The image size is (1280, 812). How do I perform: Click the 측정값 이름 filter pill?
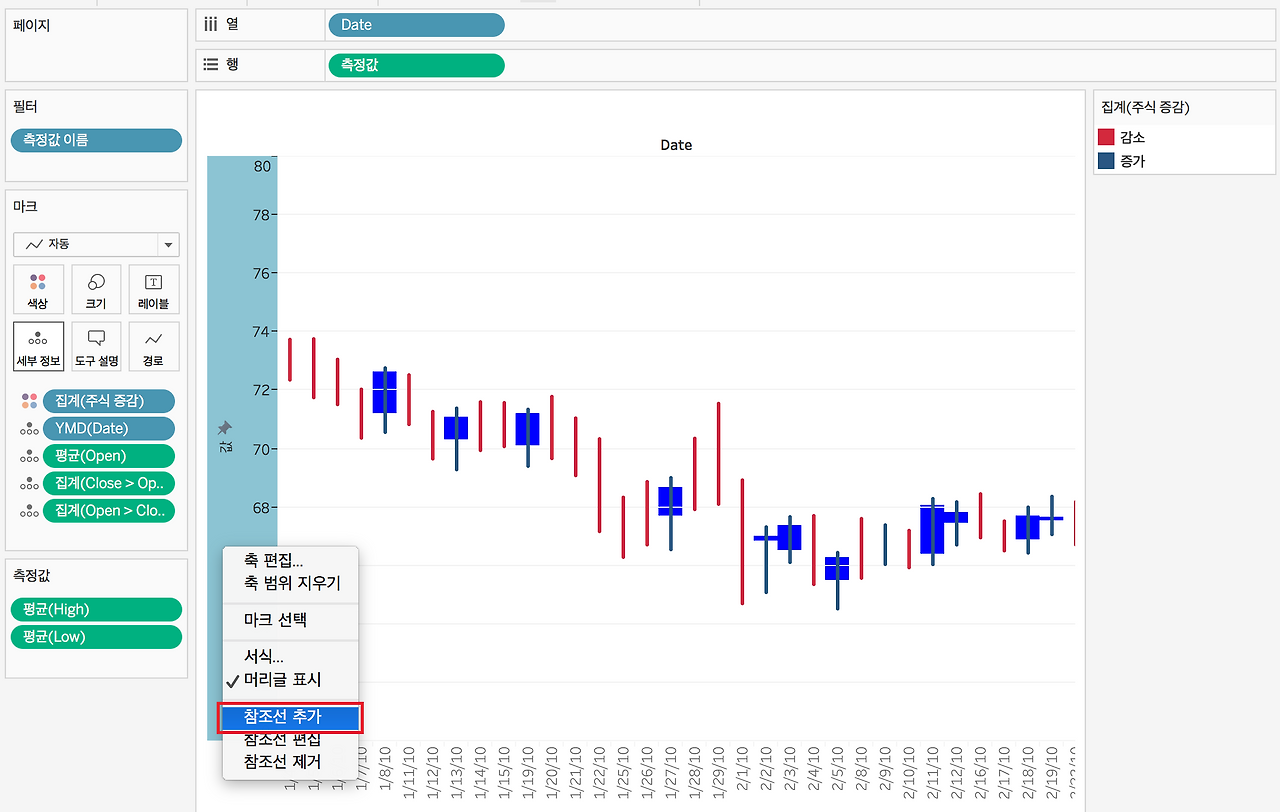pyautogui.click(x=96, y=140)
